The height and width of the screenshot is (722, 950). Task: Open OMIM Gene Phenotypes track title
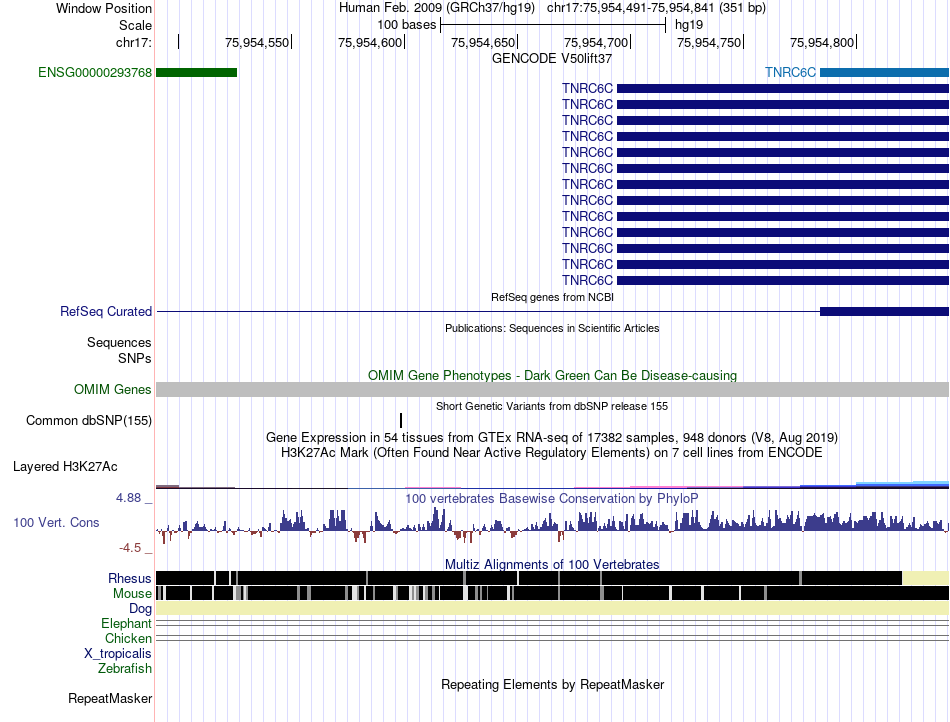point(552,376)
